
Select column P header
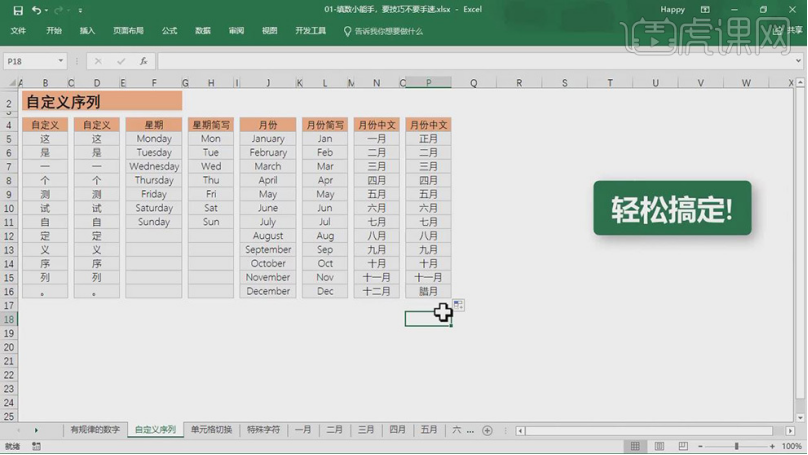coord(428,82)
